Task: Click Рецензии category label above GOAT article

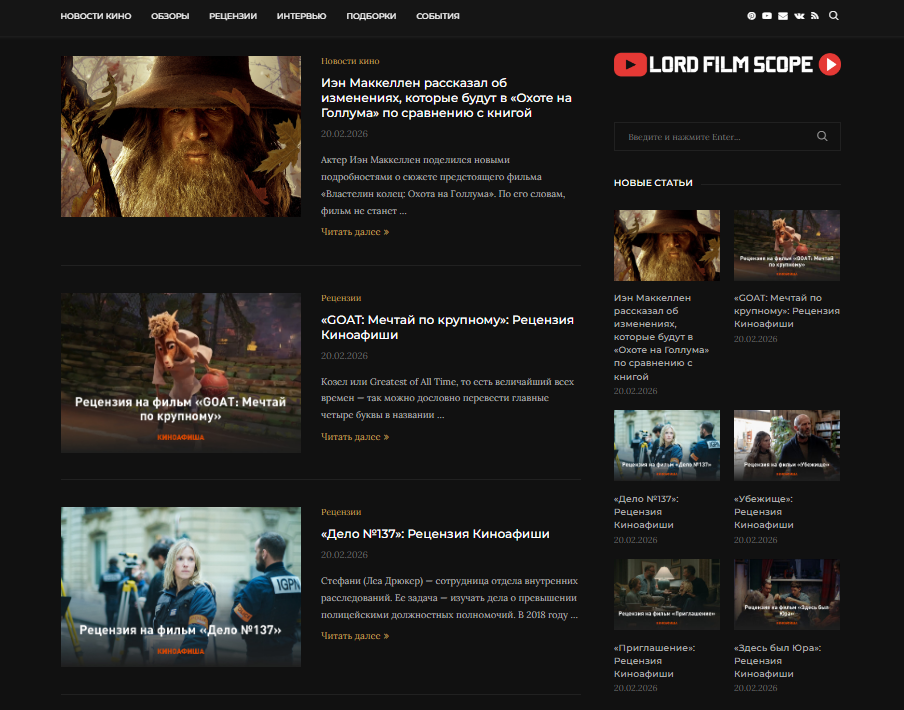Action: pyautogui.click(x=341, y=298)
